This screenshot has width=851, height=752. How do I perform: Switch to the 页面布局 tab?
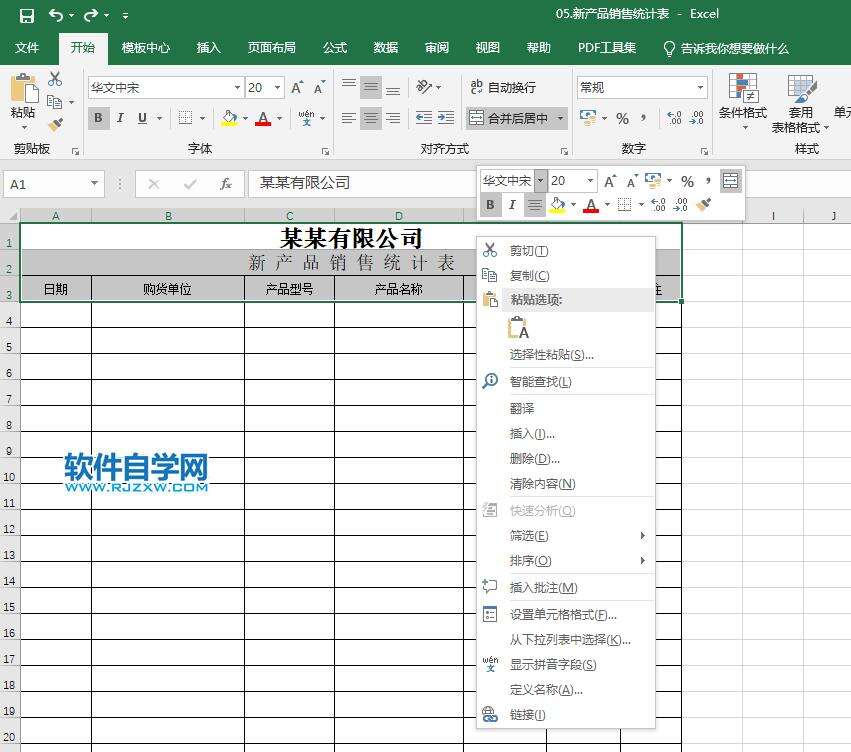271,48
